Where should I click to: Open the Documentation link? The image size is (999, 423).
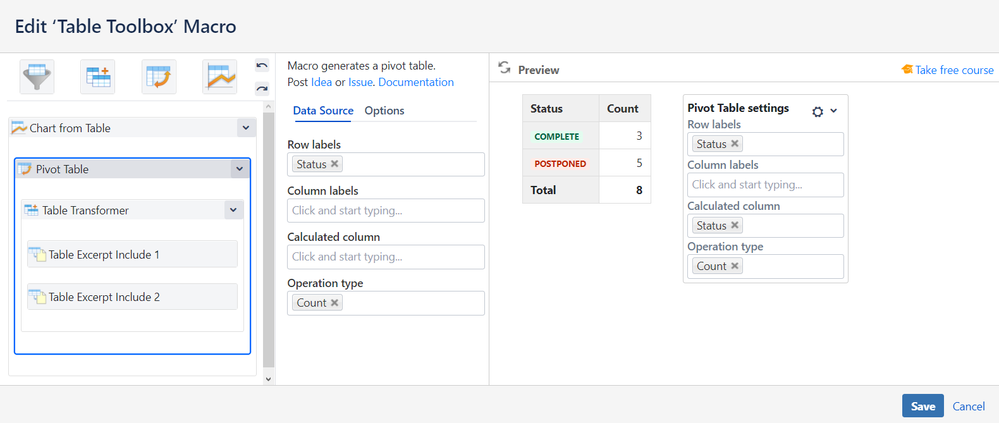coord(416,82)
